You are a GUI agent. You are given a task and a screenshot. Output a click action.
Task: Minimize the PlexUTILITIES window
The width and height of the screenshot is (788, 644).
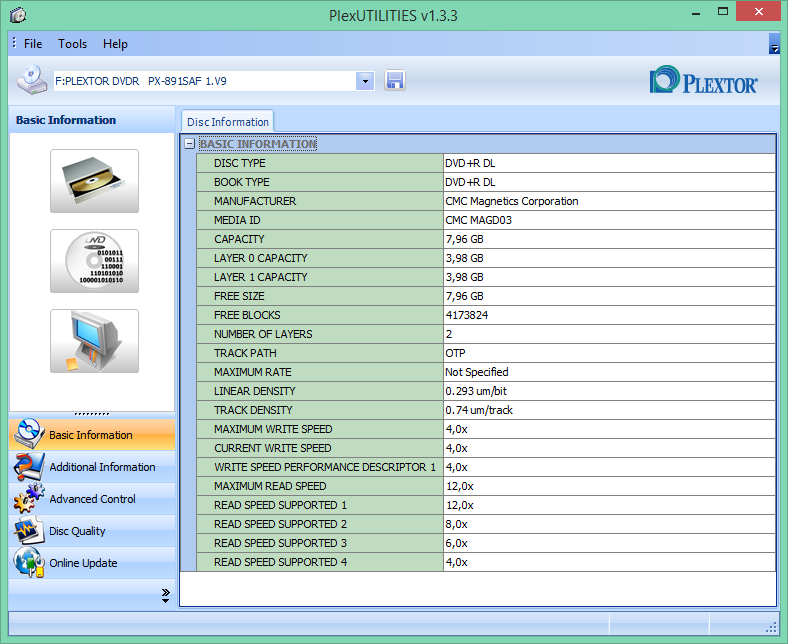tap(696, 13)
